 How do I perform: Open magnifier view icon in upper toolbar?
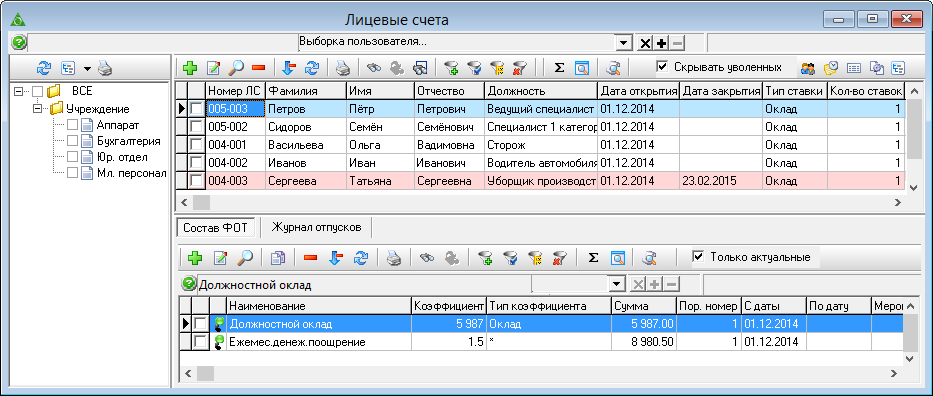pyautogui.click(x=236, y=68)
